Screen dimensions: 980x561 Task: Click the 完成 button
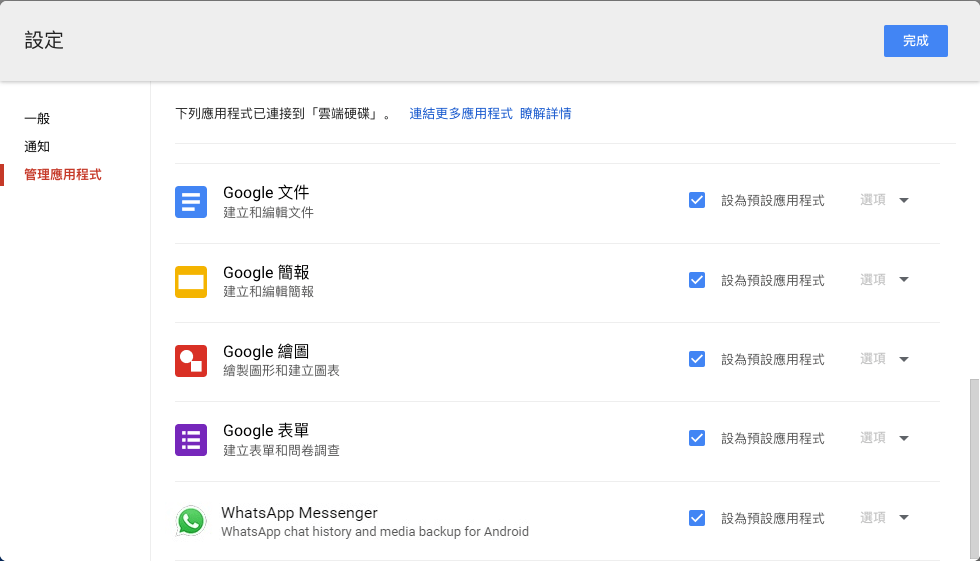coord(916,41)
